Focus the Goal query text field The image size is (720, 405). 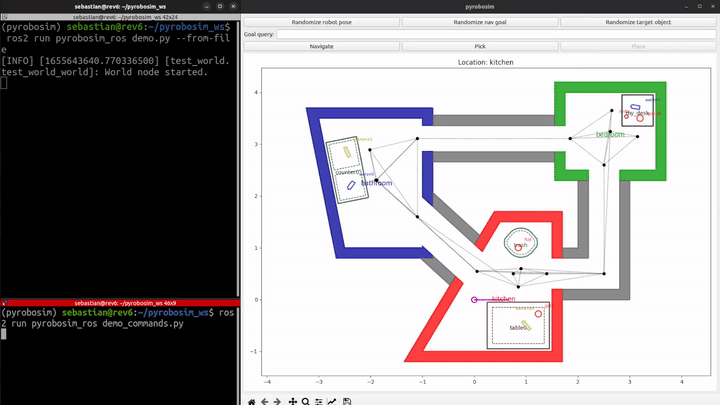click(x=496, y=34)
